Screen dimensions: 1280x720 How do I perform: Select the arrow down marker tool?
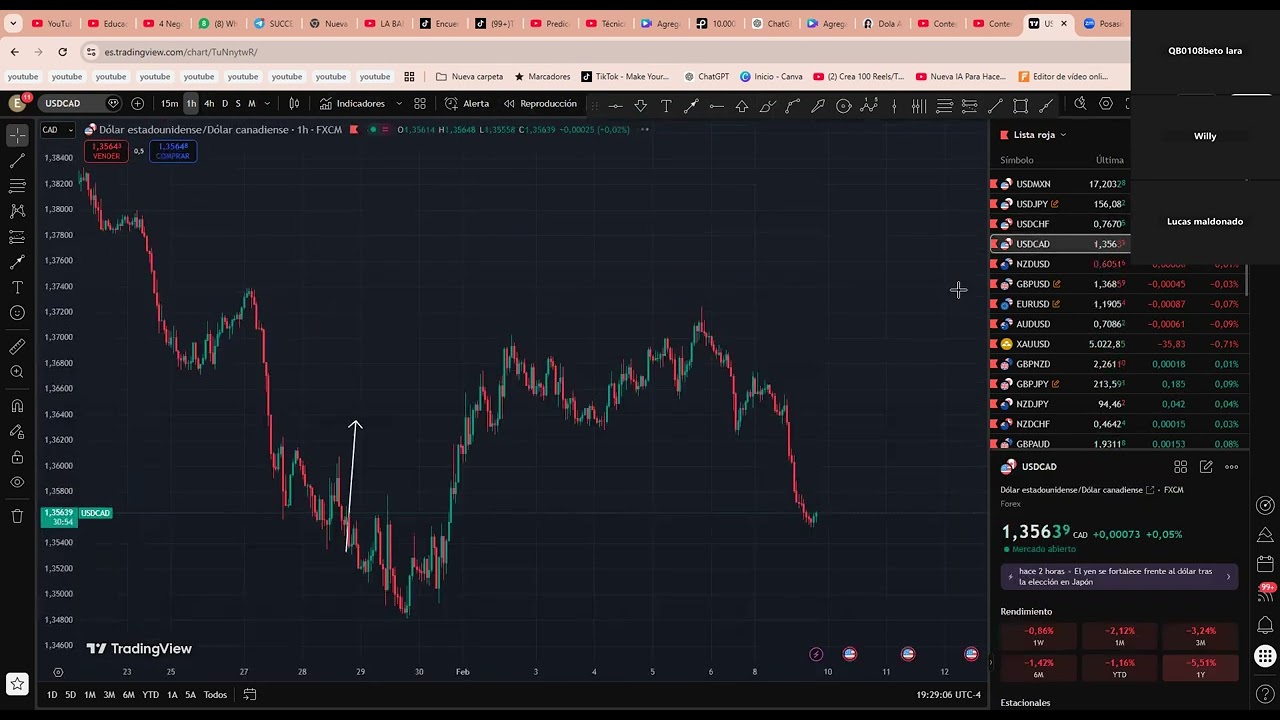[x=641, y=105]
